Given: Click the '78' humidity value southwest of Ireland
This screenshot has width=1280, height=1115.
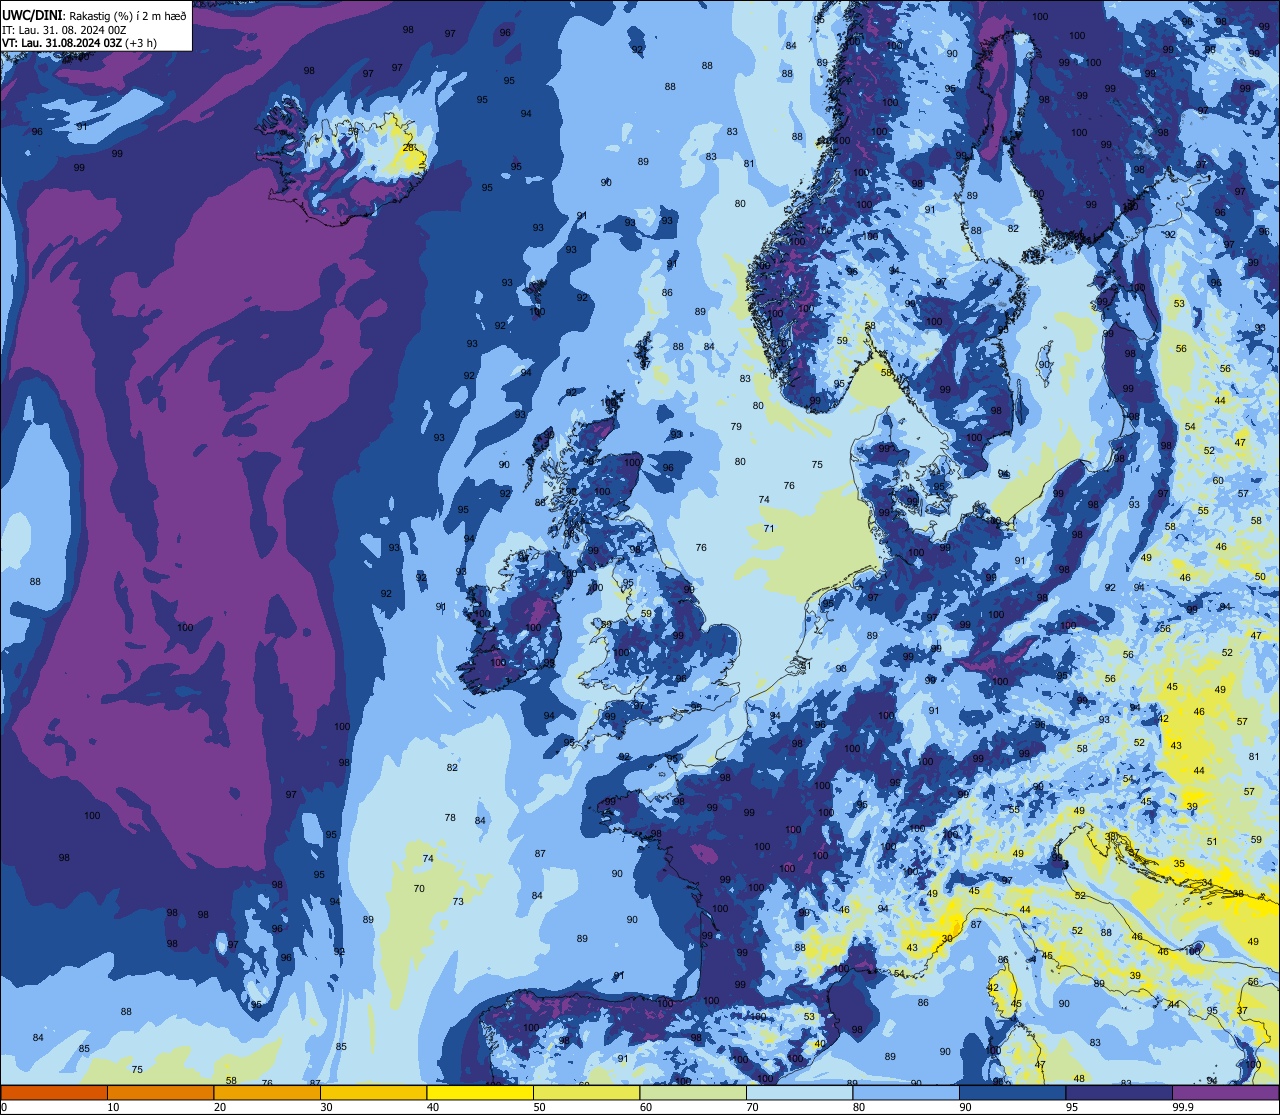Looking at the screenshot, I should (450, 818).
